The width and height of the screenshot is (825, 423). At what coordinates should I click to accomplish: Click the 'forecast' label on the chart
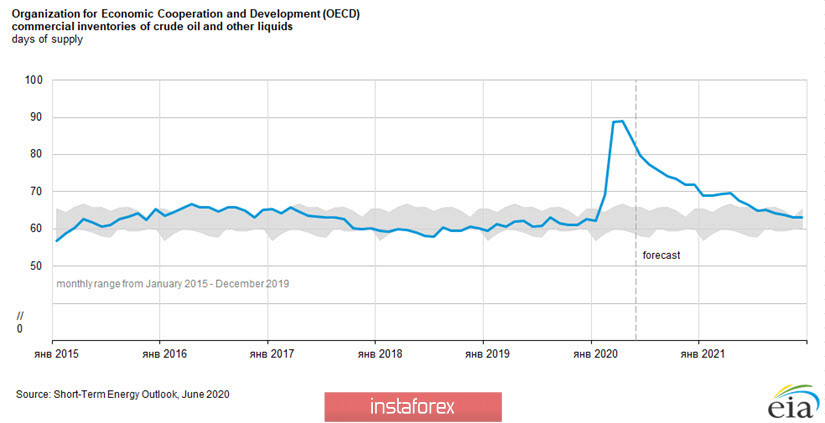pyautogui.click(x=661, y=255)
